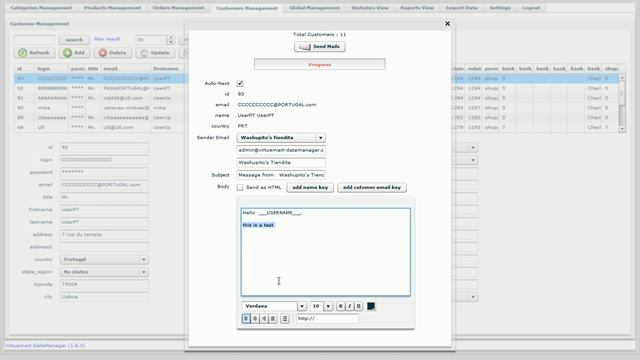640x360 pixels.
Task: Click the login column header
Action: point(51,69)
